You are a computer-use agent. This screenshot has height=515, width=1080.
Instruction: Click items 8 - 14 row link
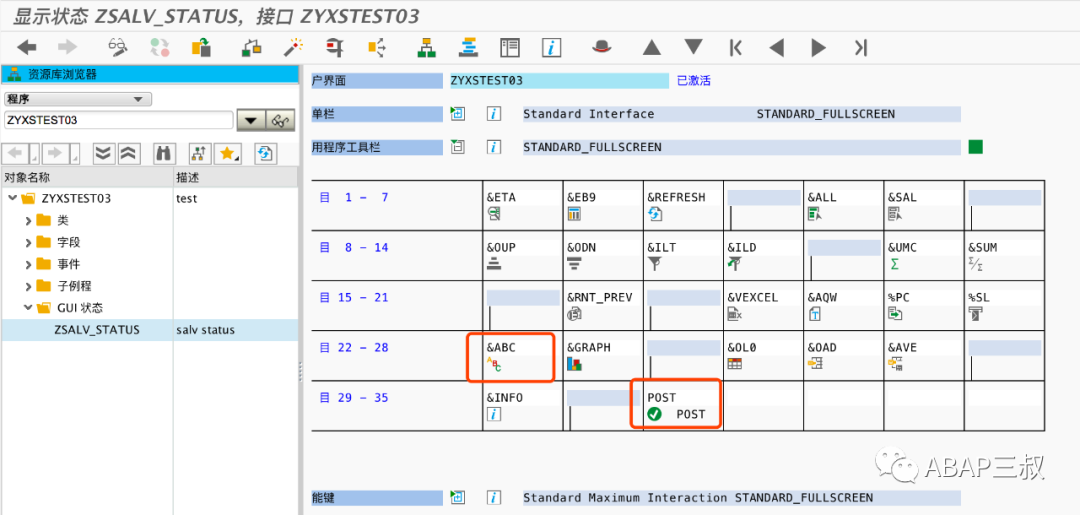pos(355,247)
